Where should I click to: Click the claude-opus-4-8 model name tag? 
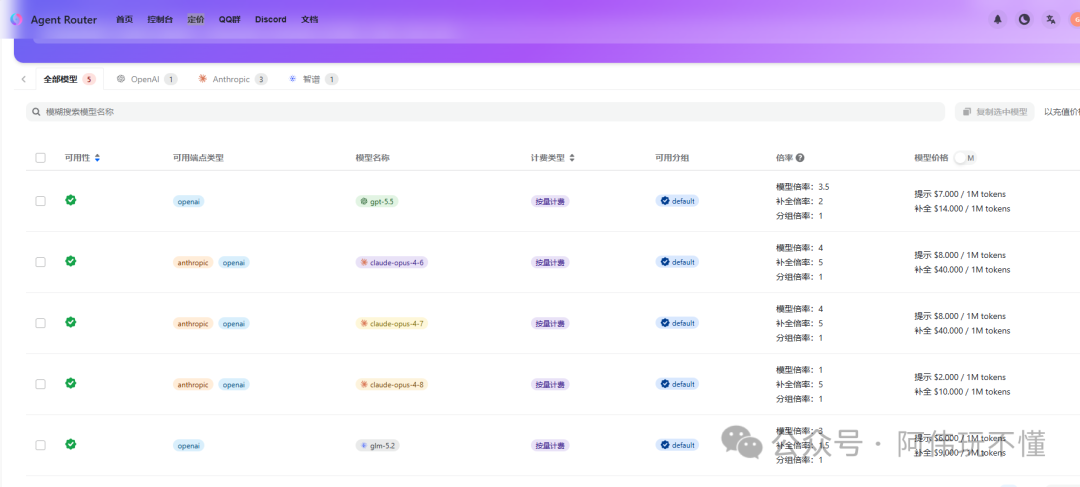click(392, 384)
